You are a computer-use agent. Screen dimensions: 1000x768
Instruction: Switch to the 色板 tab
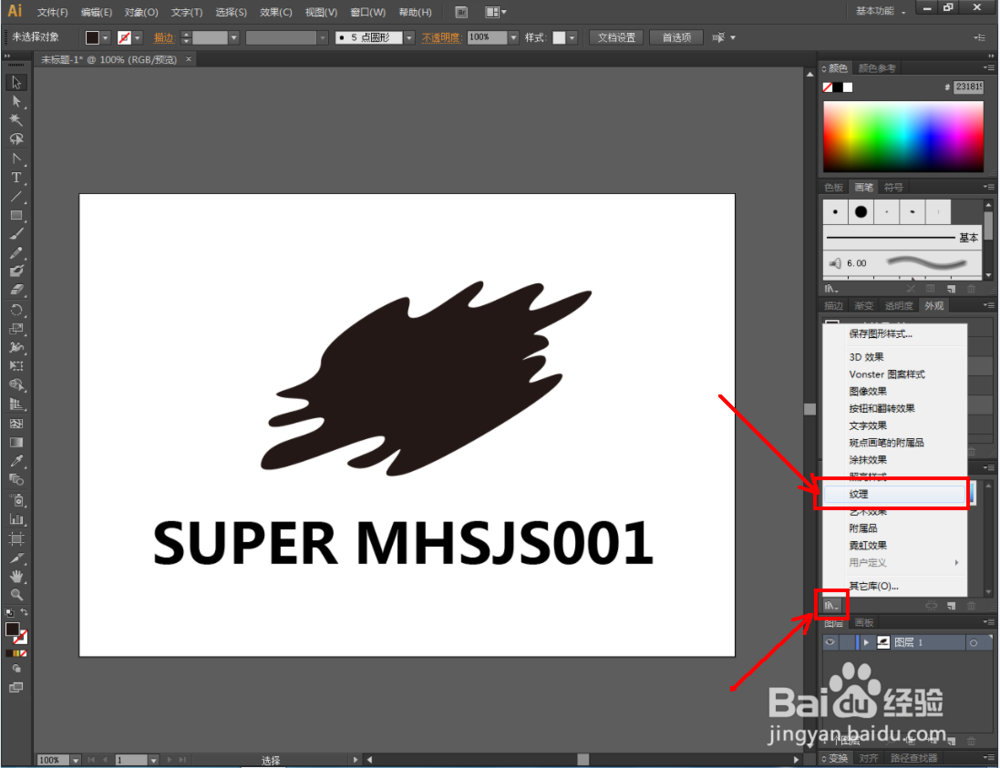point(834,187)
